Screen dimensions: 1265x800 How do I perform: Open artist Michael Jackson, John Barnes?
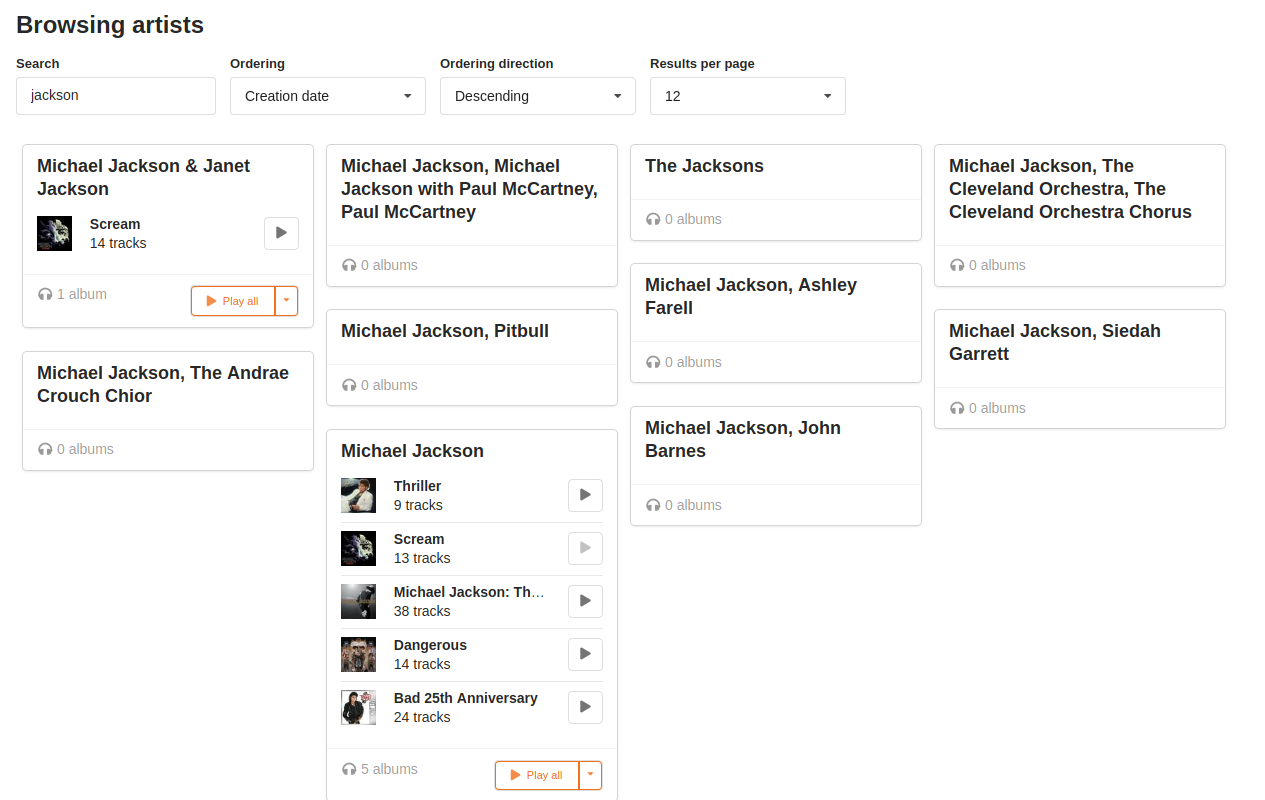tap(743, 439)
